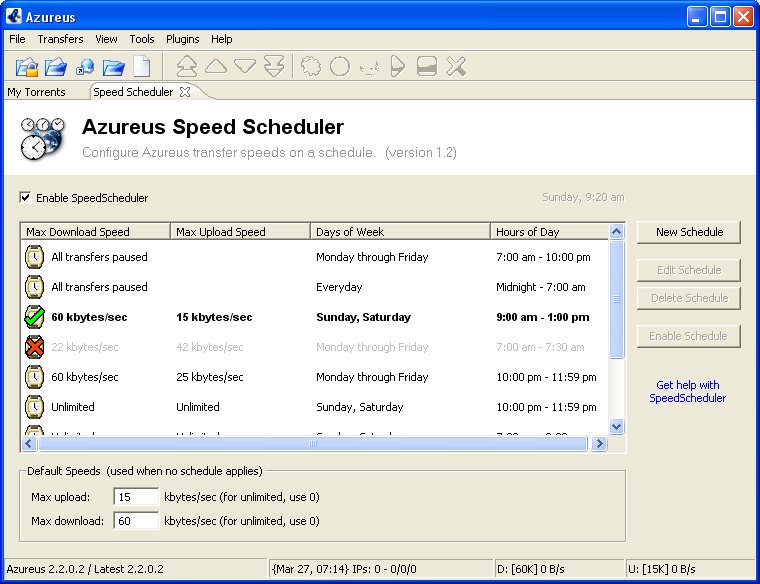
Task: Click '42 kbytes/sec' greyed cell
Action: click(x=209, y=347)
